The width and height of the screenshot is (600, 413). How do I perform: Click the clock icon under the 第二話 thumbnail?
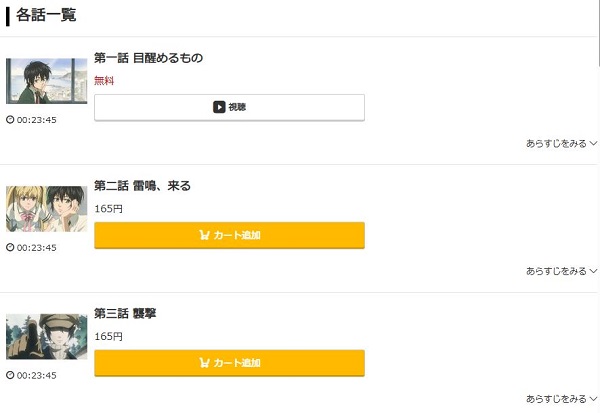(x=10, y=248)
